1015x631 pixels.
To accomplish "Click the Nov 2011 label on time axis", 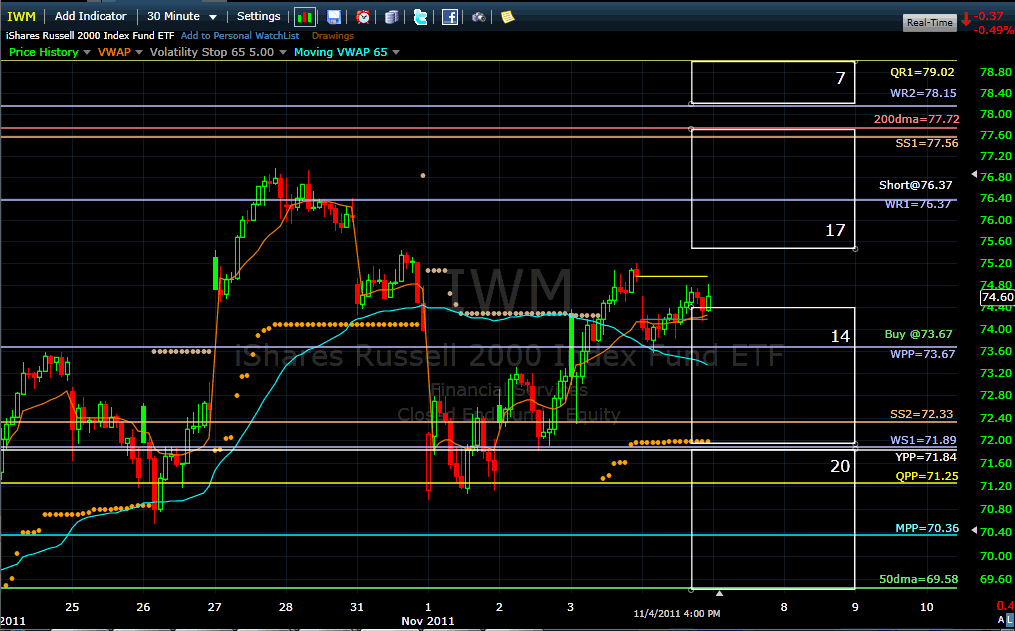I will (x=427, y=621).
